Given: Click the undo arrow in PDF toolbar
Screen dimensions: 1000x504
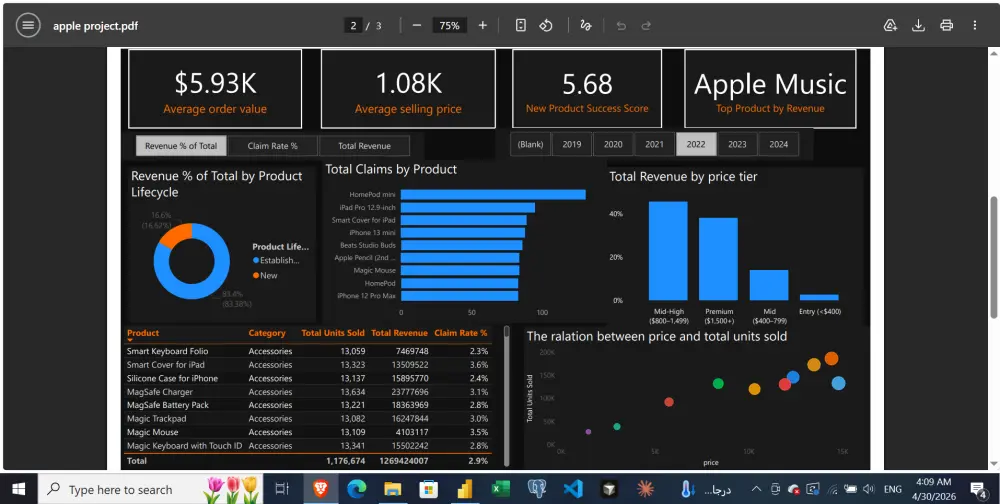Looking at the screenshot, I should pyautogui.click(x=621, y=26).
